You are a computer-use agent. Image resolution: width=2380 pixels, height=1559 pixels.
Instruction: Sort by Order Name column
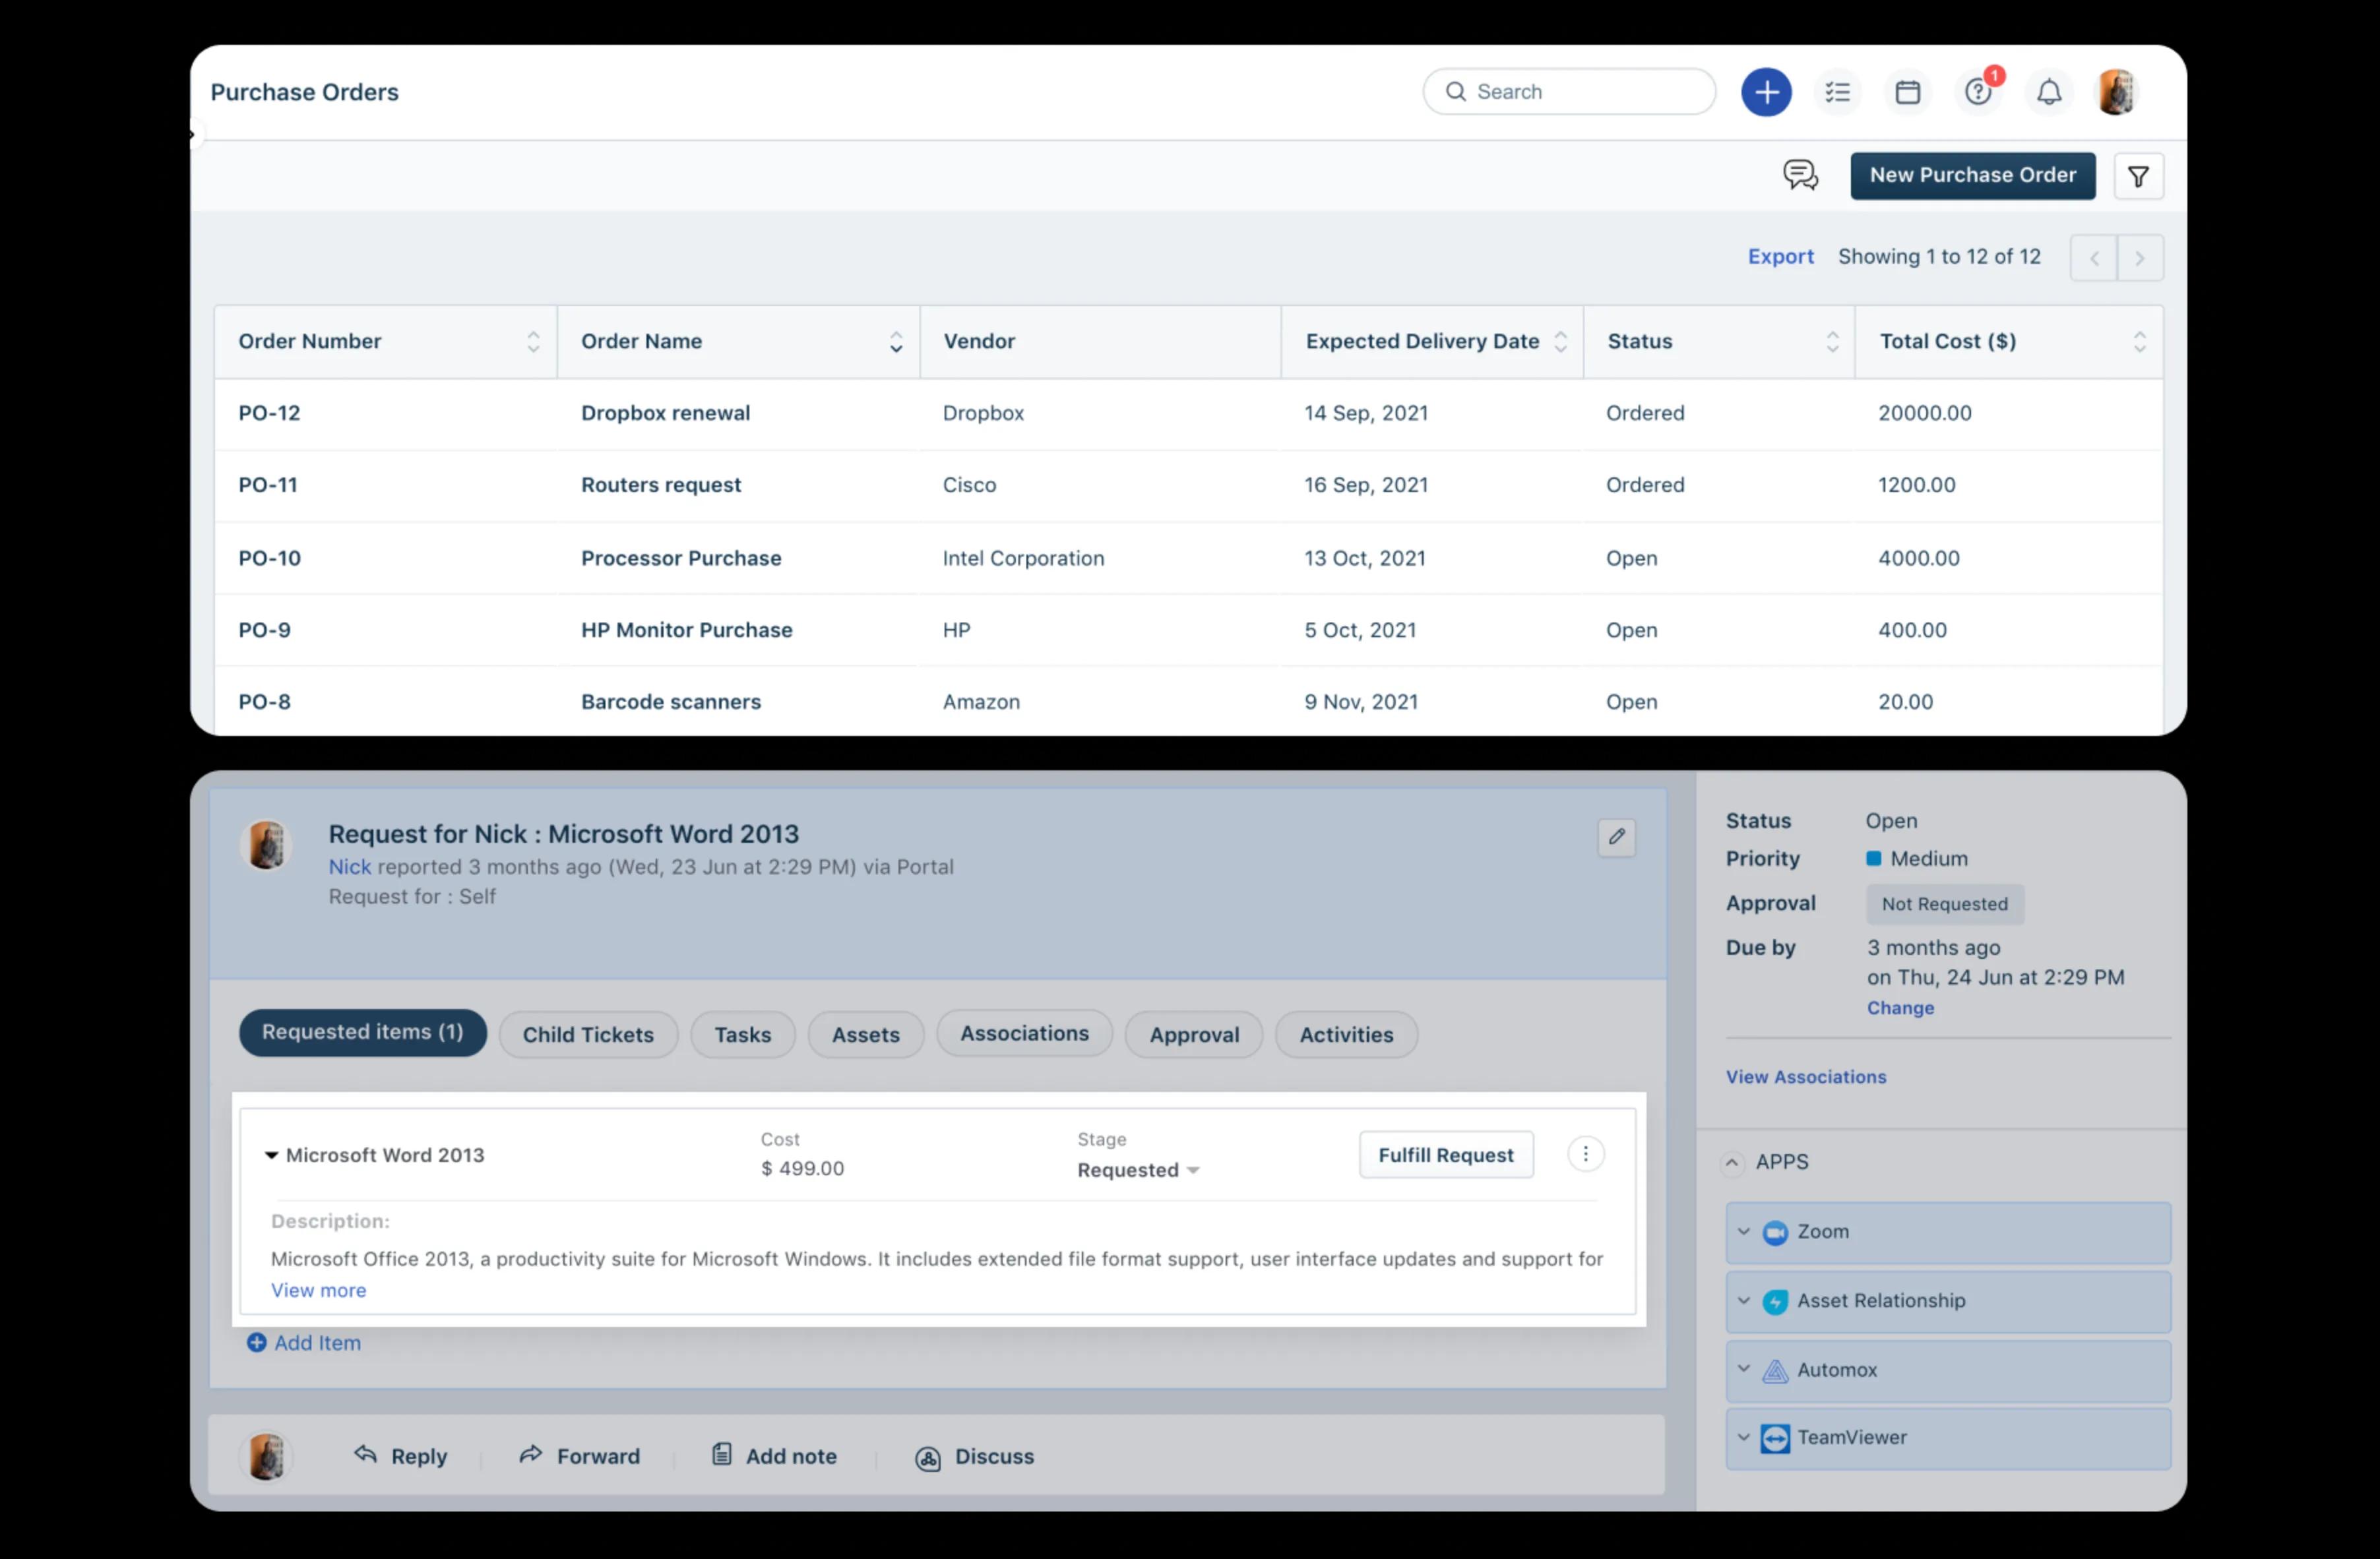[x=896, y=342]
